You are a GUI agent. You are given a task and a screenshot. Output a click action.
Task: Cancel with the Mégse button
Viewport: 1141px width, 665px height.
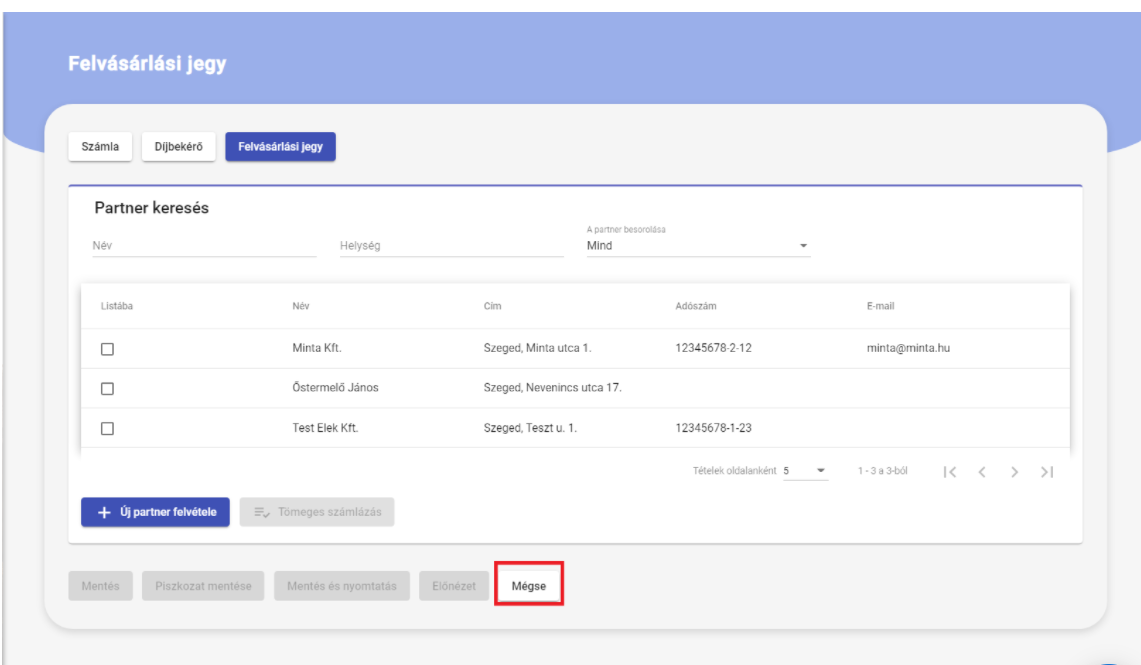click(529, 586)
